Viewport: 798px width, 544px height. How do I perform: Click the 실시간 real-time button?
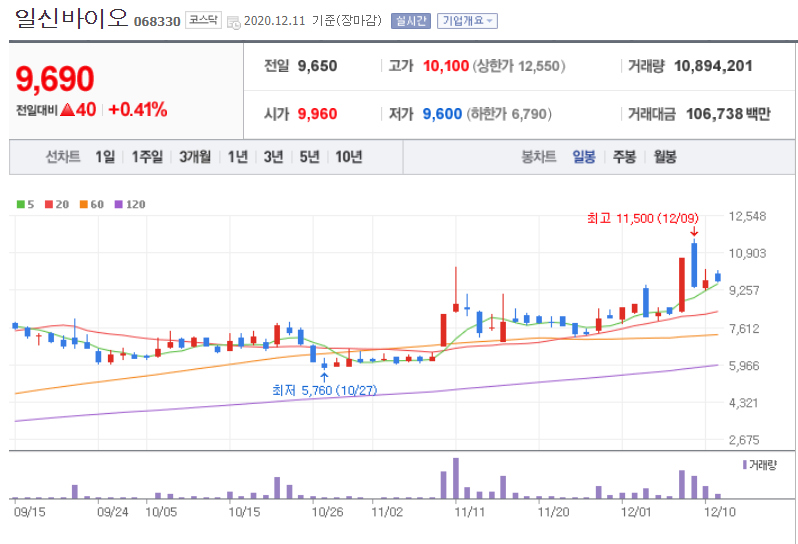(x=411, y=21)
